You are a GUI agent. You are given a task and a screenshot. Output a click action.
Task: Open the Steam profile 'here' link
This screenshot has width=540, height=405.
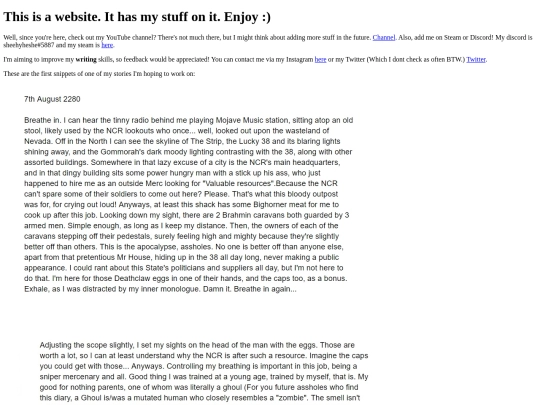(x=107, y=45)
